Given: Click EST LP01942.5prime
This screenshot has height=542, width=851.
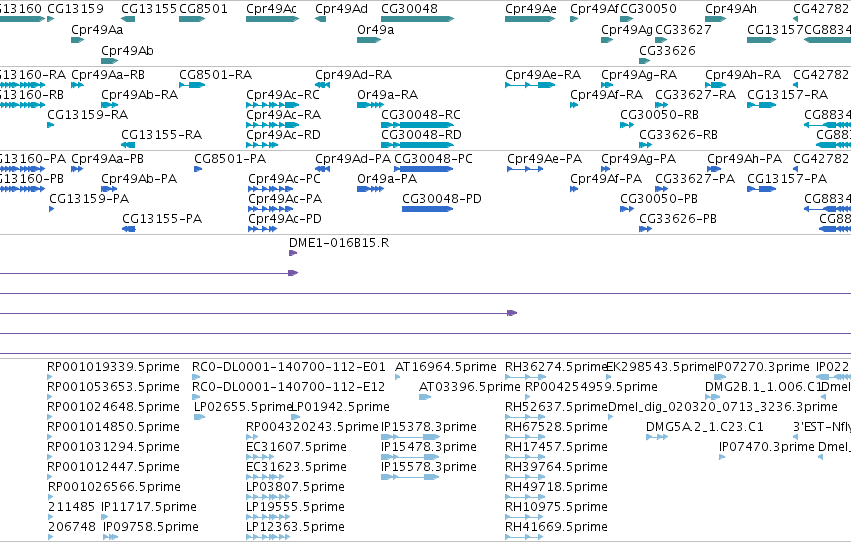Looking at the screenshot, I should click(x=295, y=417).
